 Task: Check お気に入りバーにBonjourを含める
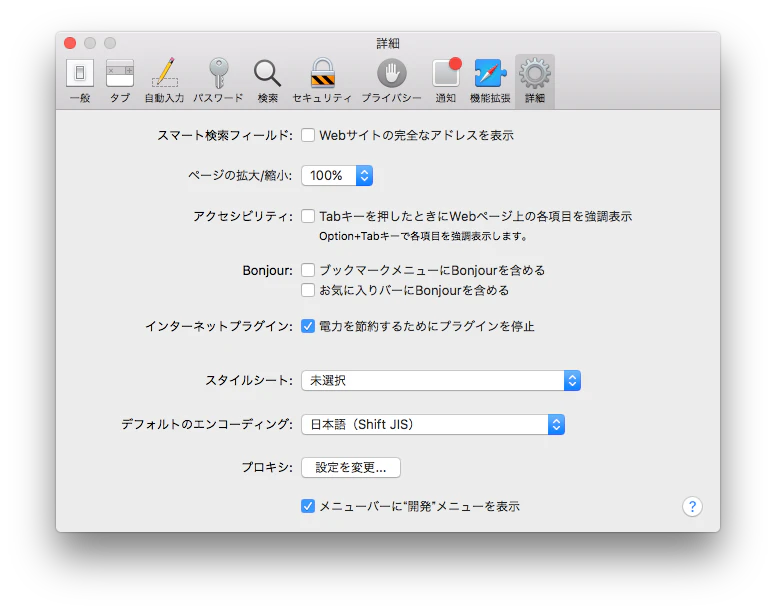click(x=308, y=290)
